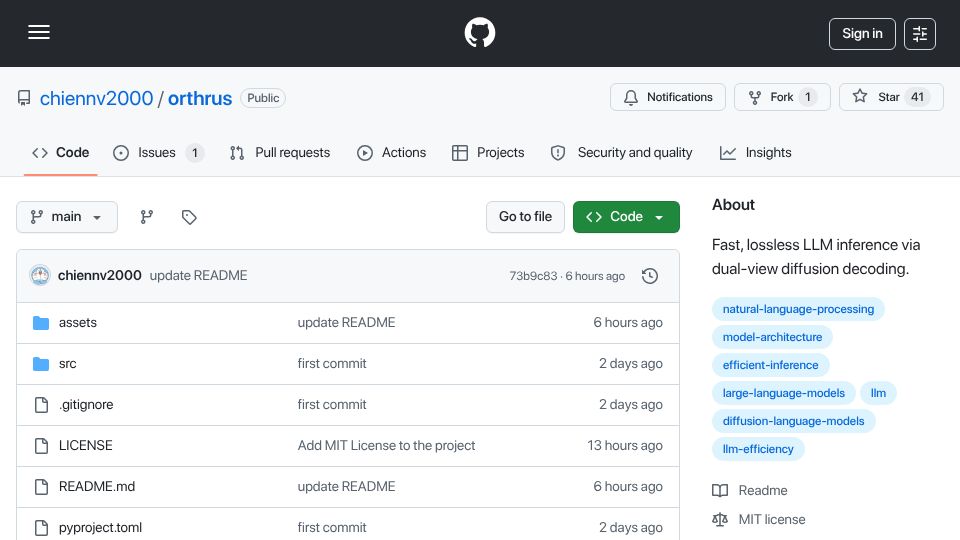Expand the green Code dropdown
Viewport: 960px width, 540px height.
click(x=626, y=217)
